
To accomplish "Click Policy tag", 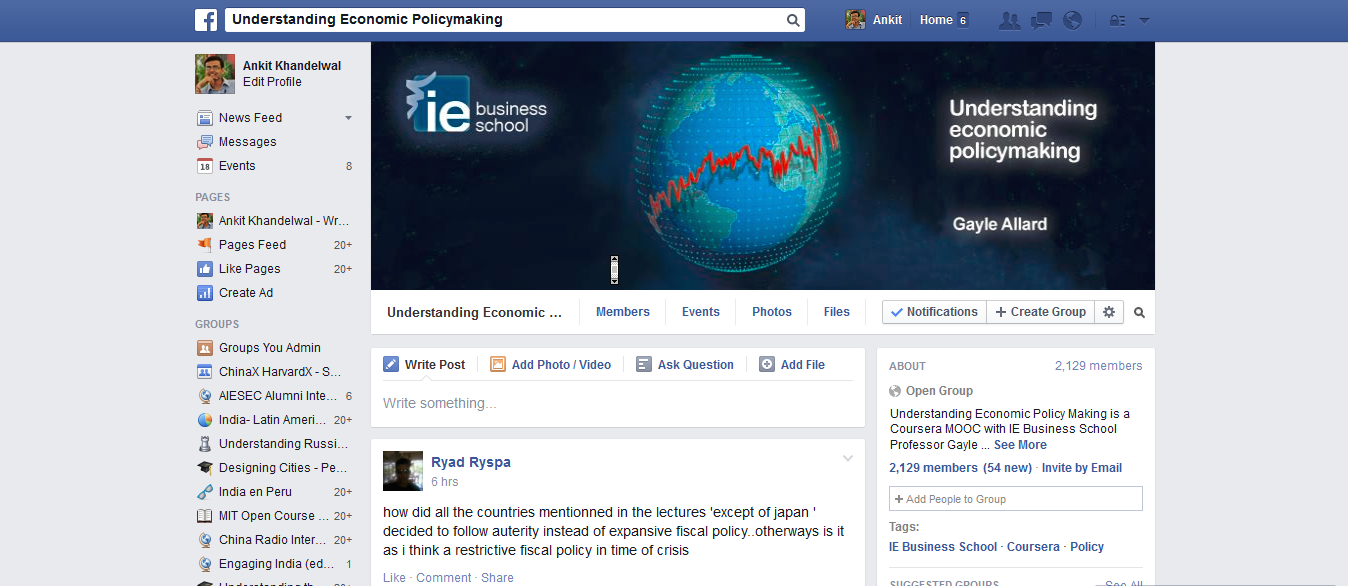I will pyautogui.click(x=1087, y=547).
